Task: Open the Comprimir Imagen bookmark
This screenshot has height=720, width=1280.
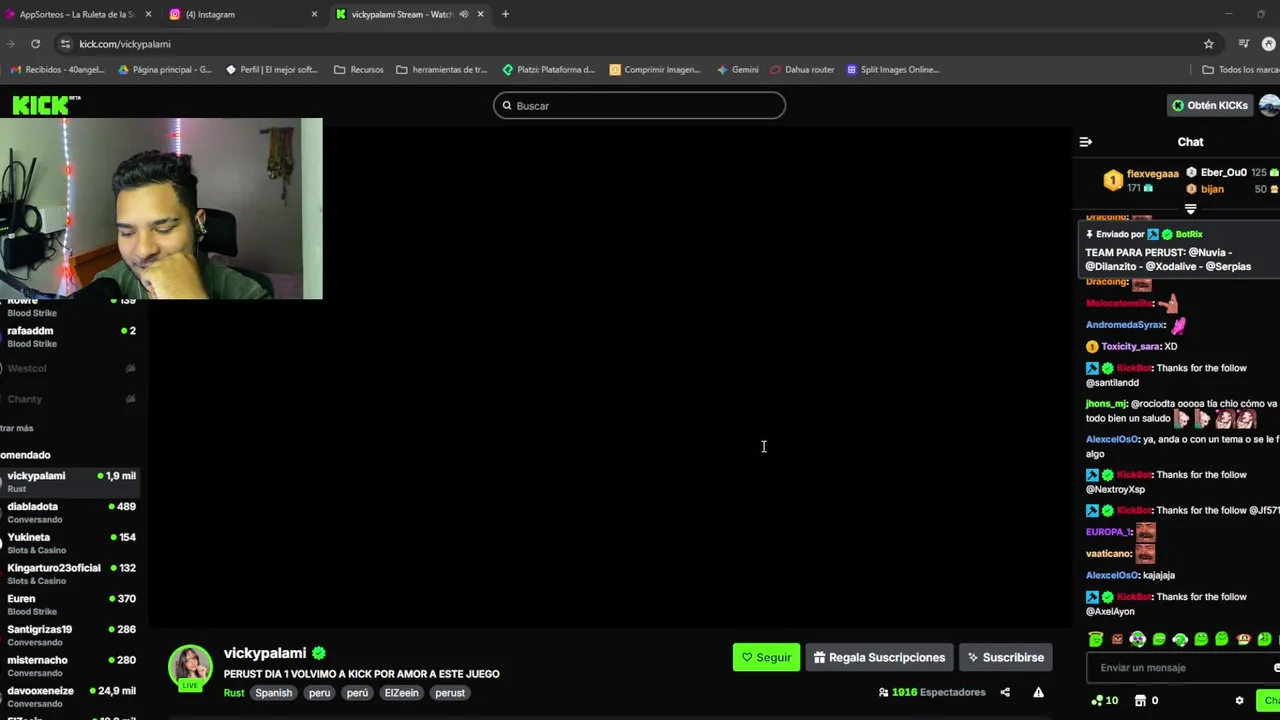Action: pyautogui.click(x=655, y=70)
